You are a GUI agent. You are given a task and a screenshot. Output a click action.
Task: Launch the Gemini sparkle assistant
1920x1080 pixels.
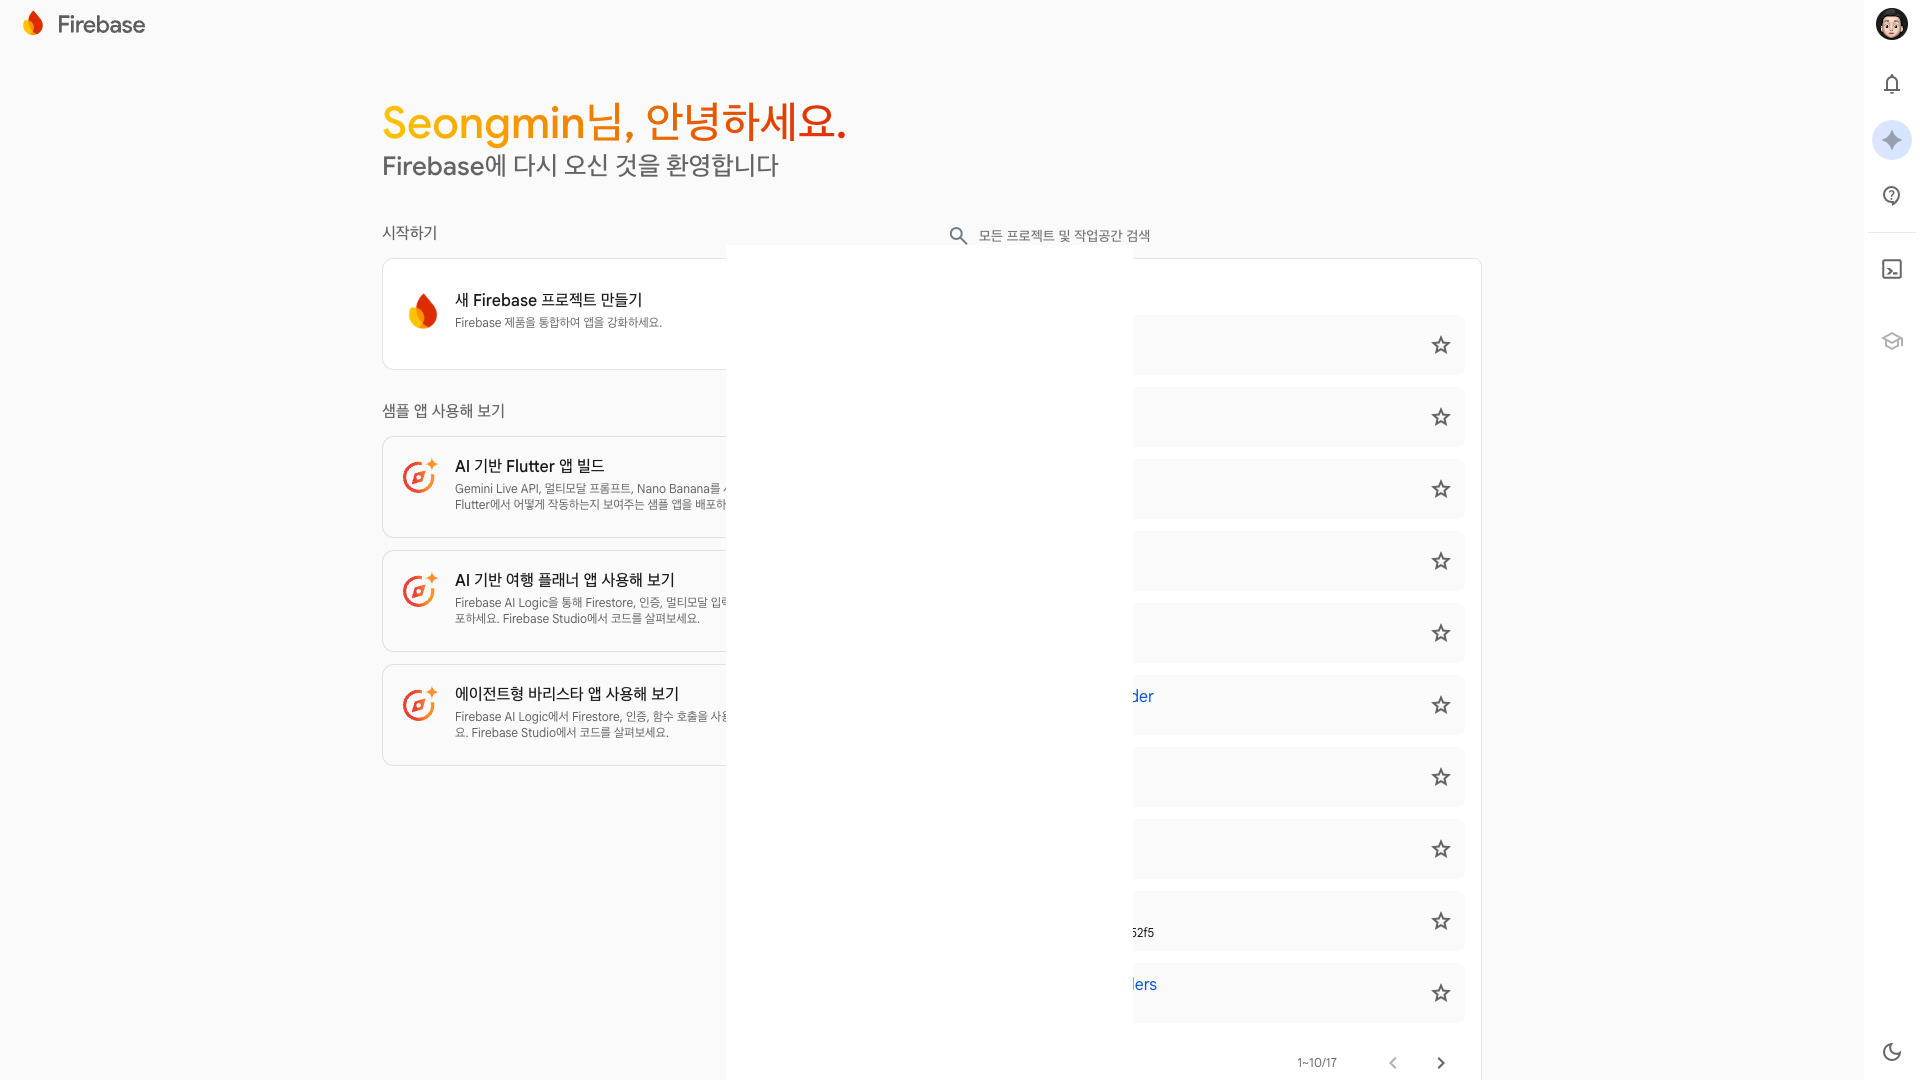[x=1891, y=140]
